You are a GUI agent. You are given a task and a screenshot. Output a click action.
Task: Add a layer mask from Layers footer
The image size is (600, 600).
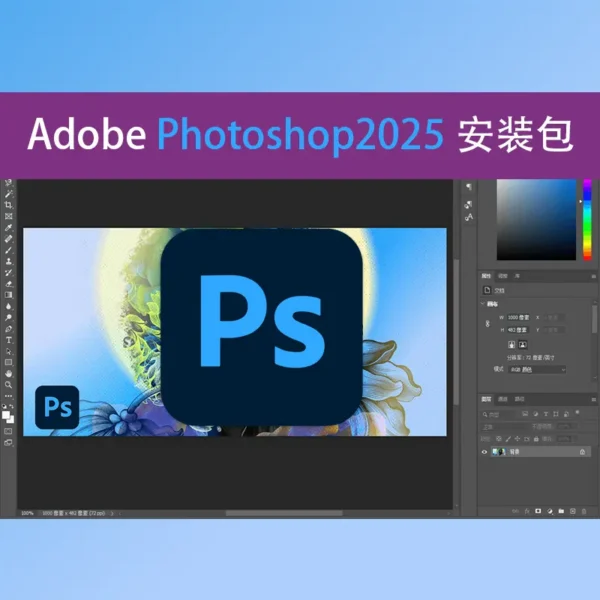pos(538,511)
